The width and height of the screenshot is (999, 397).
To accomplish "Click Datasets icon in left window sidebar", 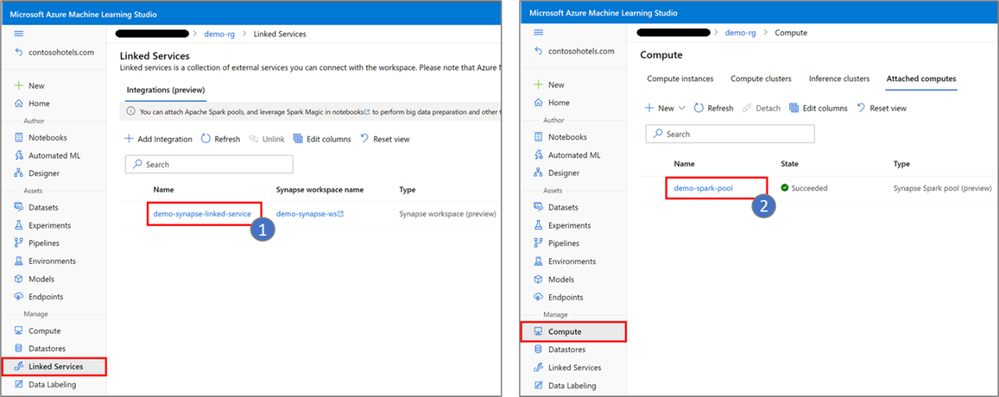I will pos(18,207).
